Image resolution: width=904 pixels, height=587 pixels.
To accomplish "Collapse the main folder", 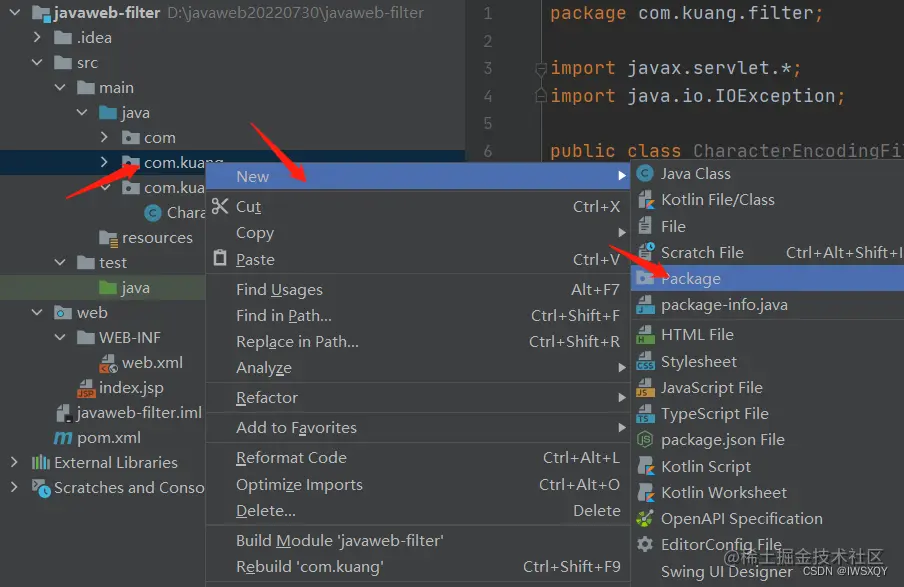I will click(x=60, y=87).
